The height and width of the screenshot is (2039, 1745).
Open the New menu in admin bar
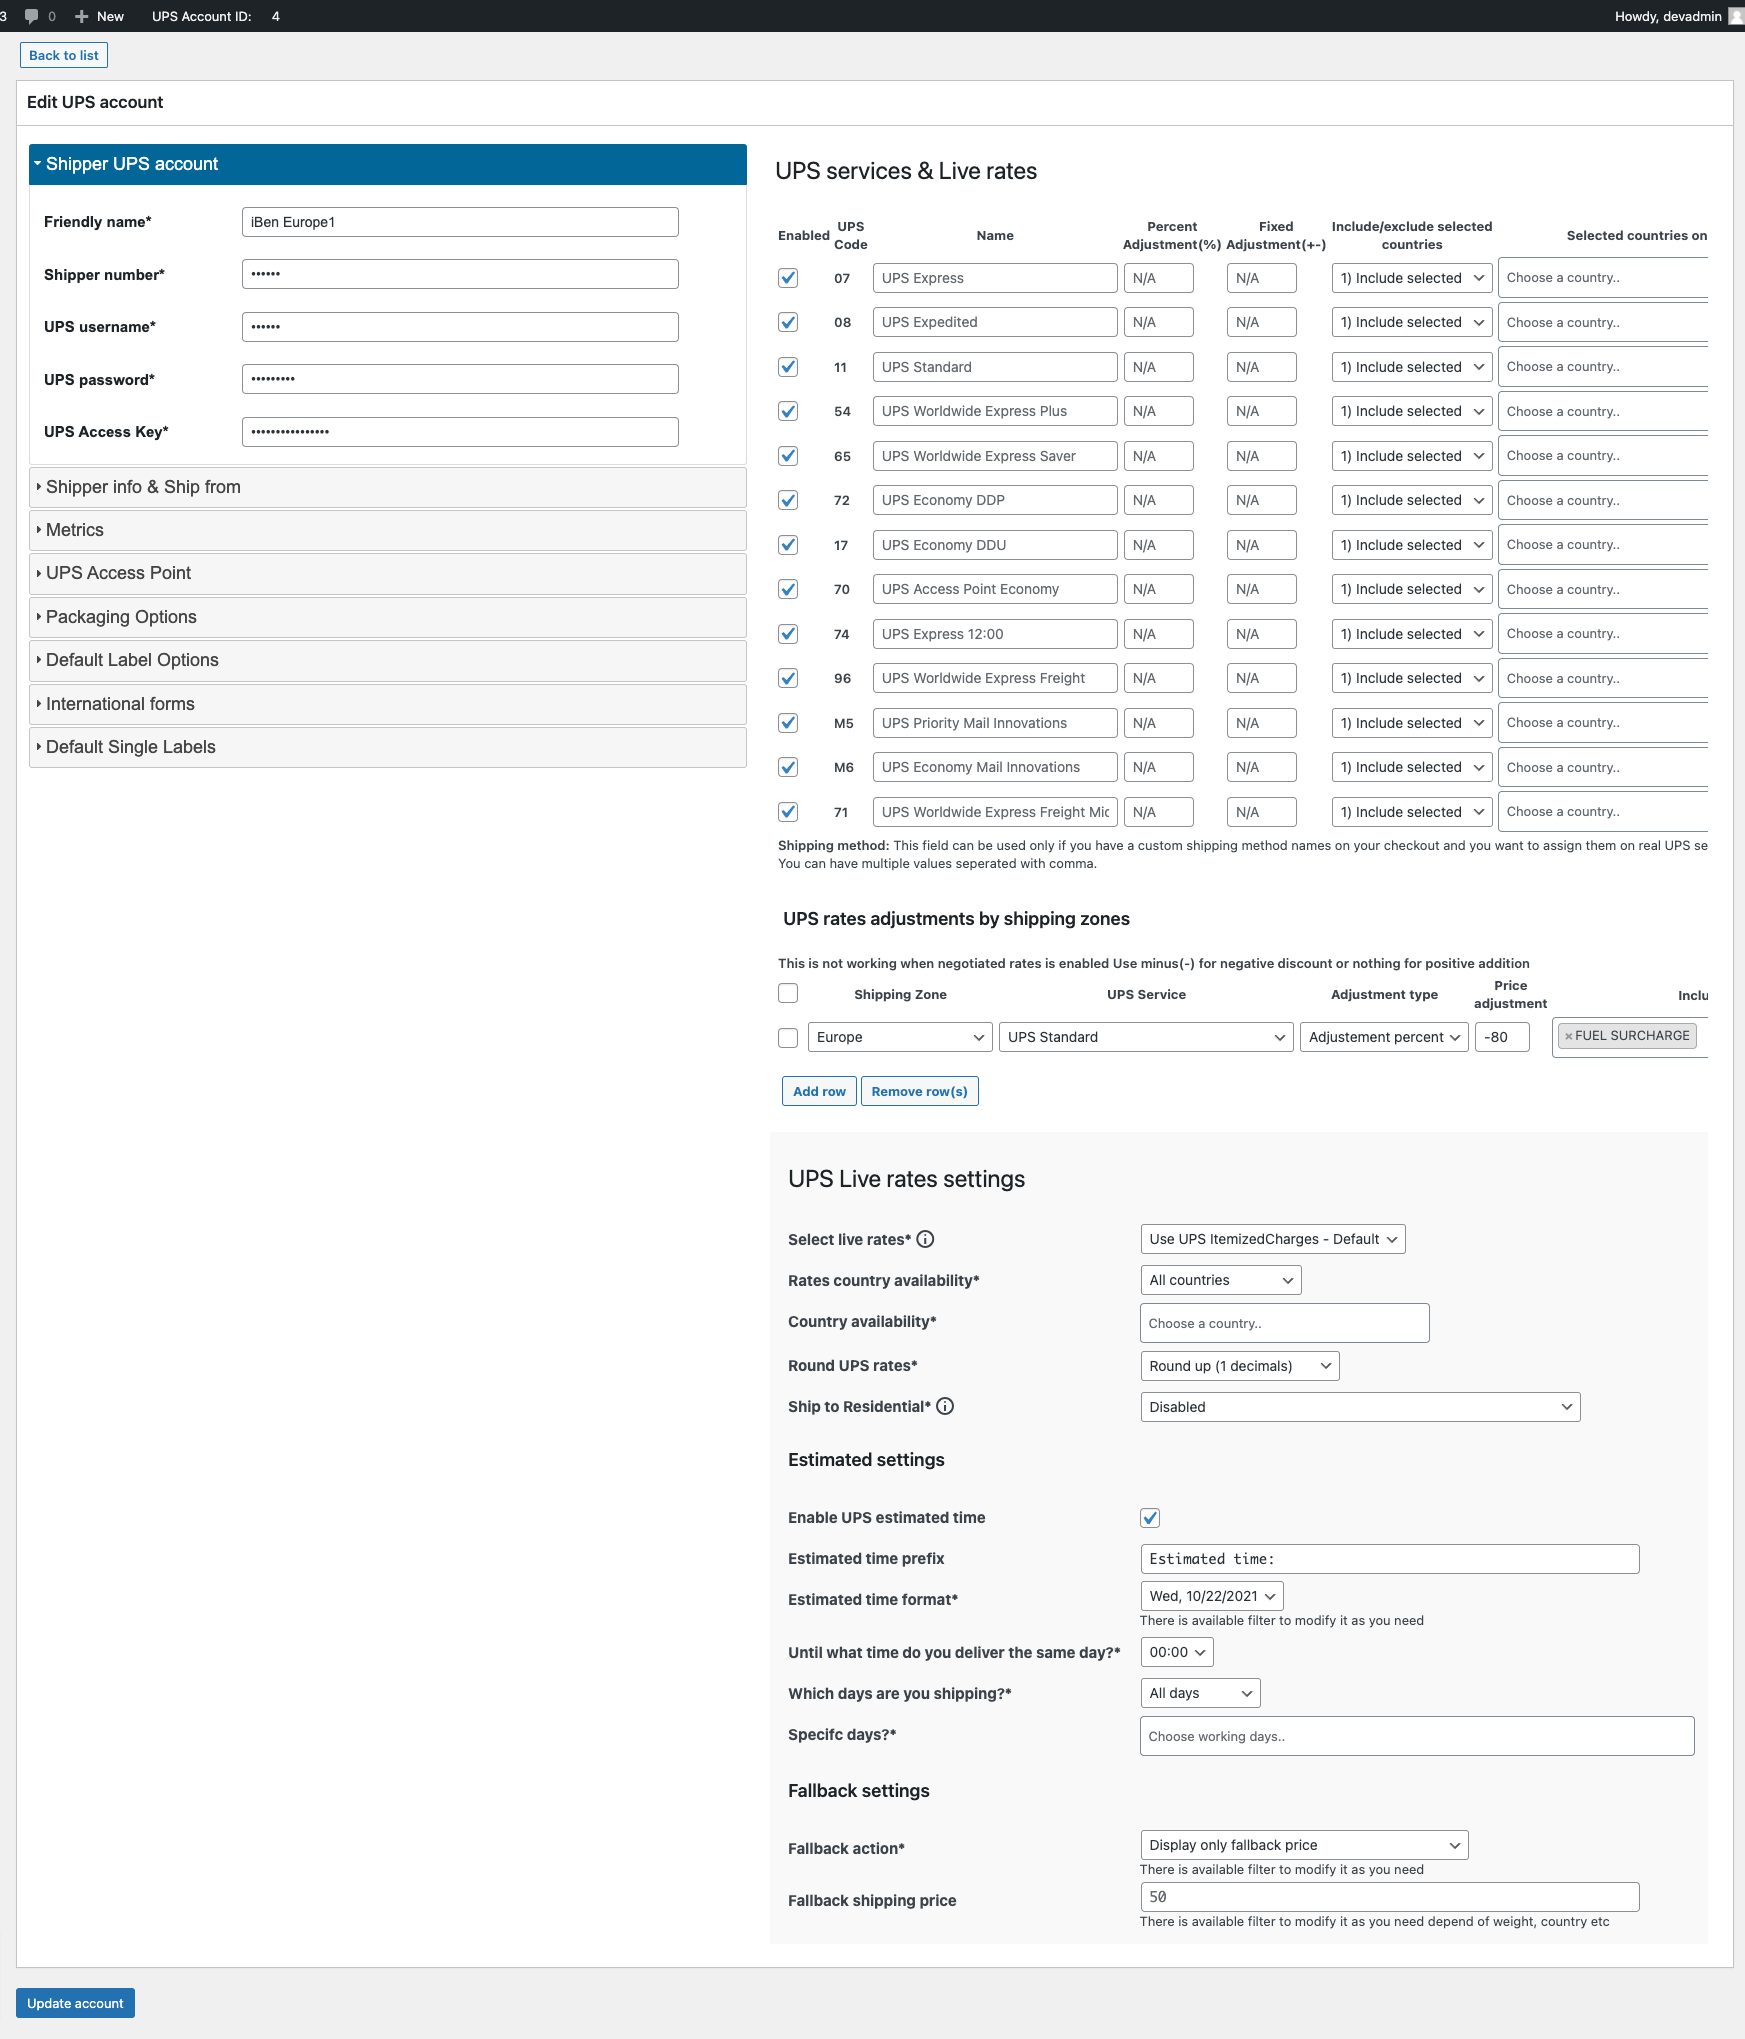point(100,16)
